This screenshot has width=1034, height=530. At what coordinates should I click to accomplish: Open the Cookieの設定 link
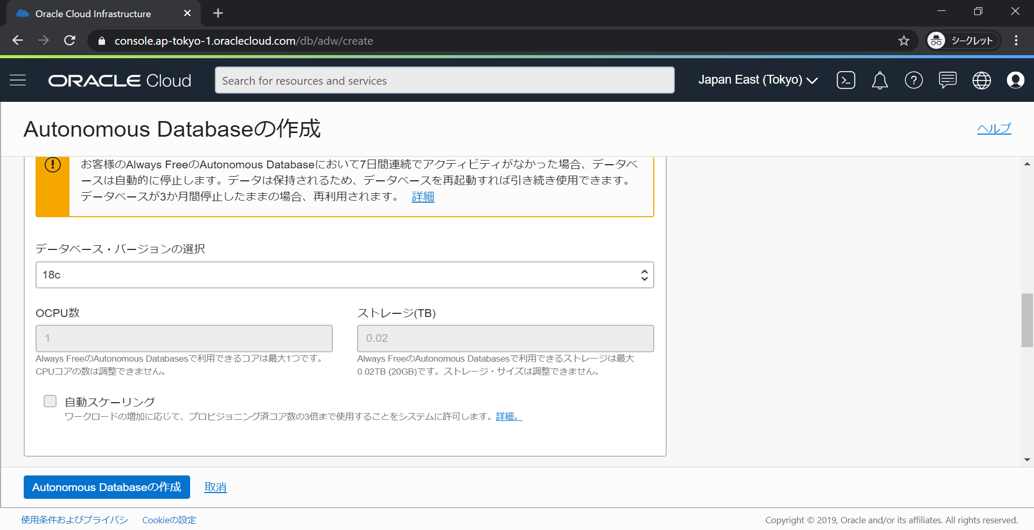pyautogui.click(x=169, y=520)
